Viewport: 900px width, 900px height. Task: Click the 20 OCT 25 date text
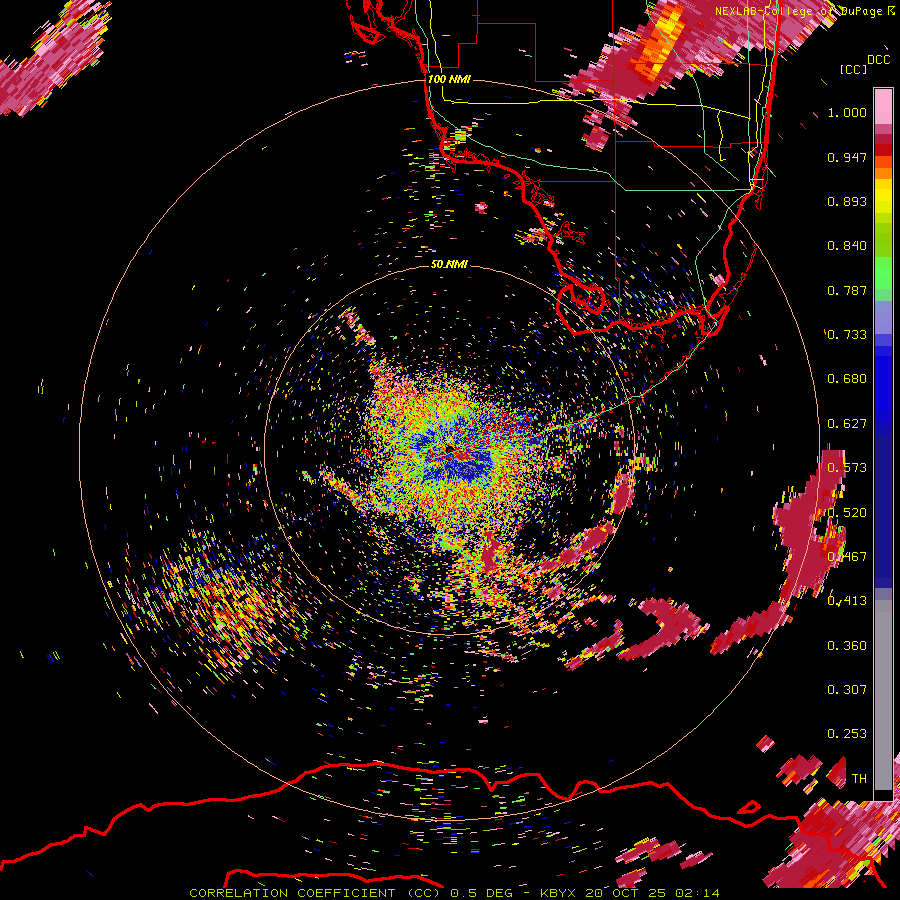point(626,893)
